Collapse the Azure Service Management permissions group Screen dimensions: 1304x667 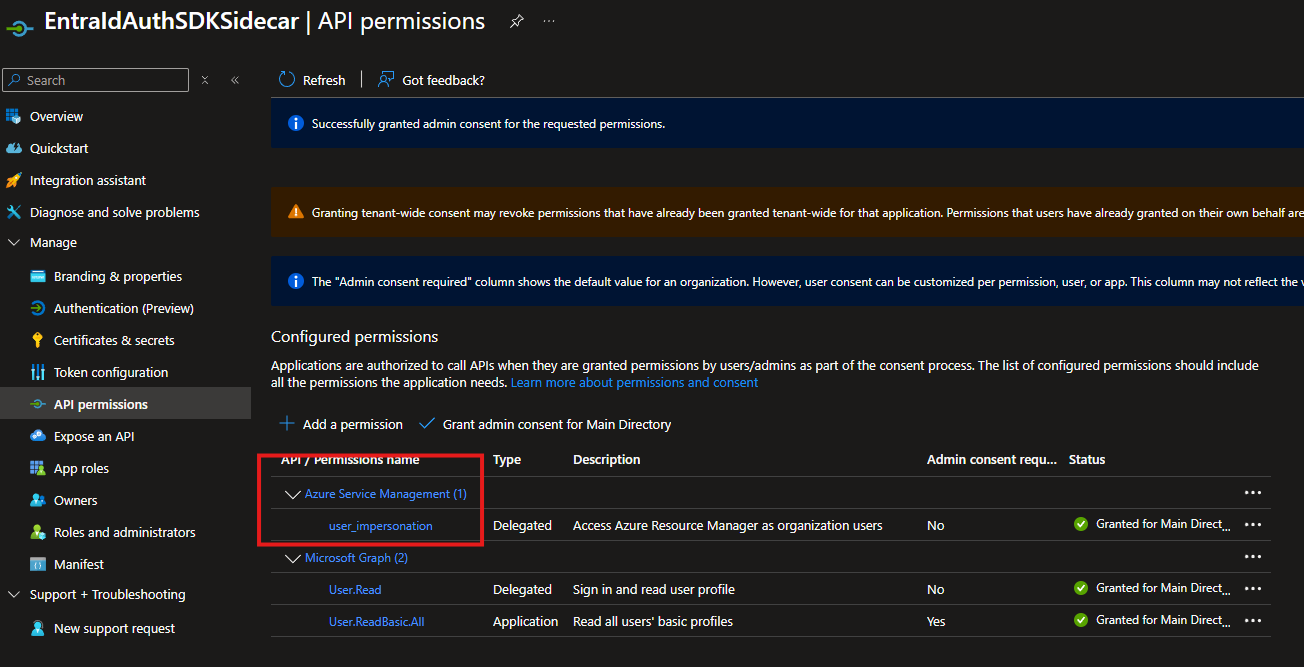[x=293, y=494]
